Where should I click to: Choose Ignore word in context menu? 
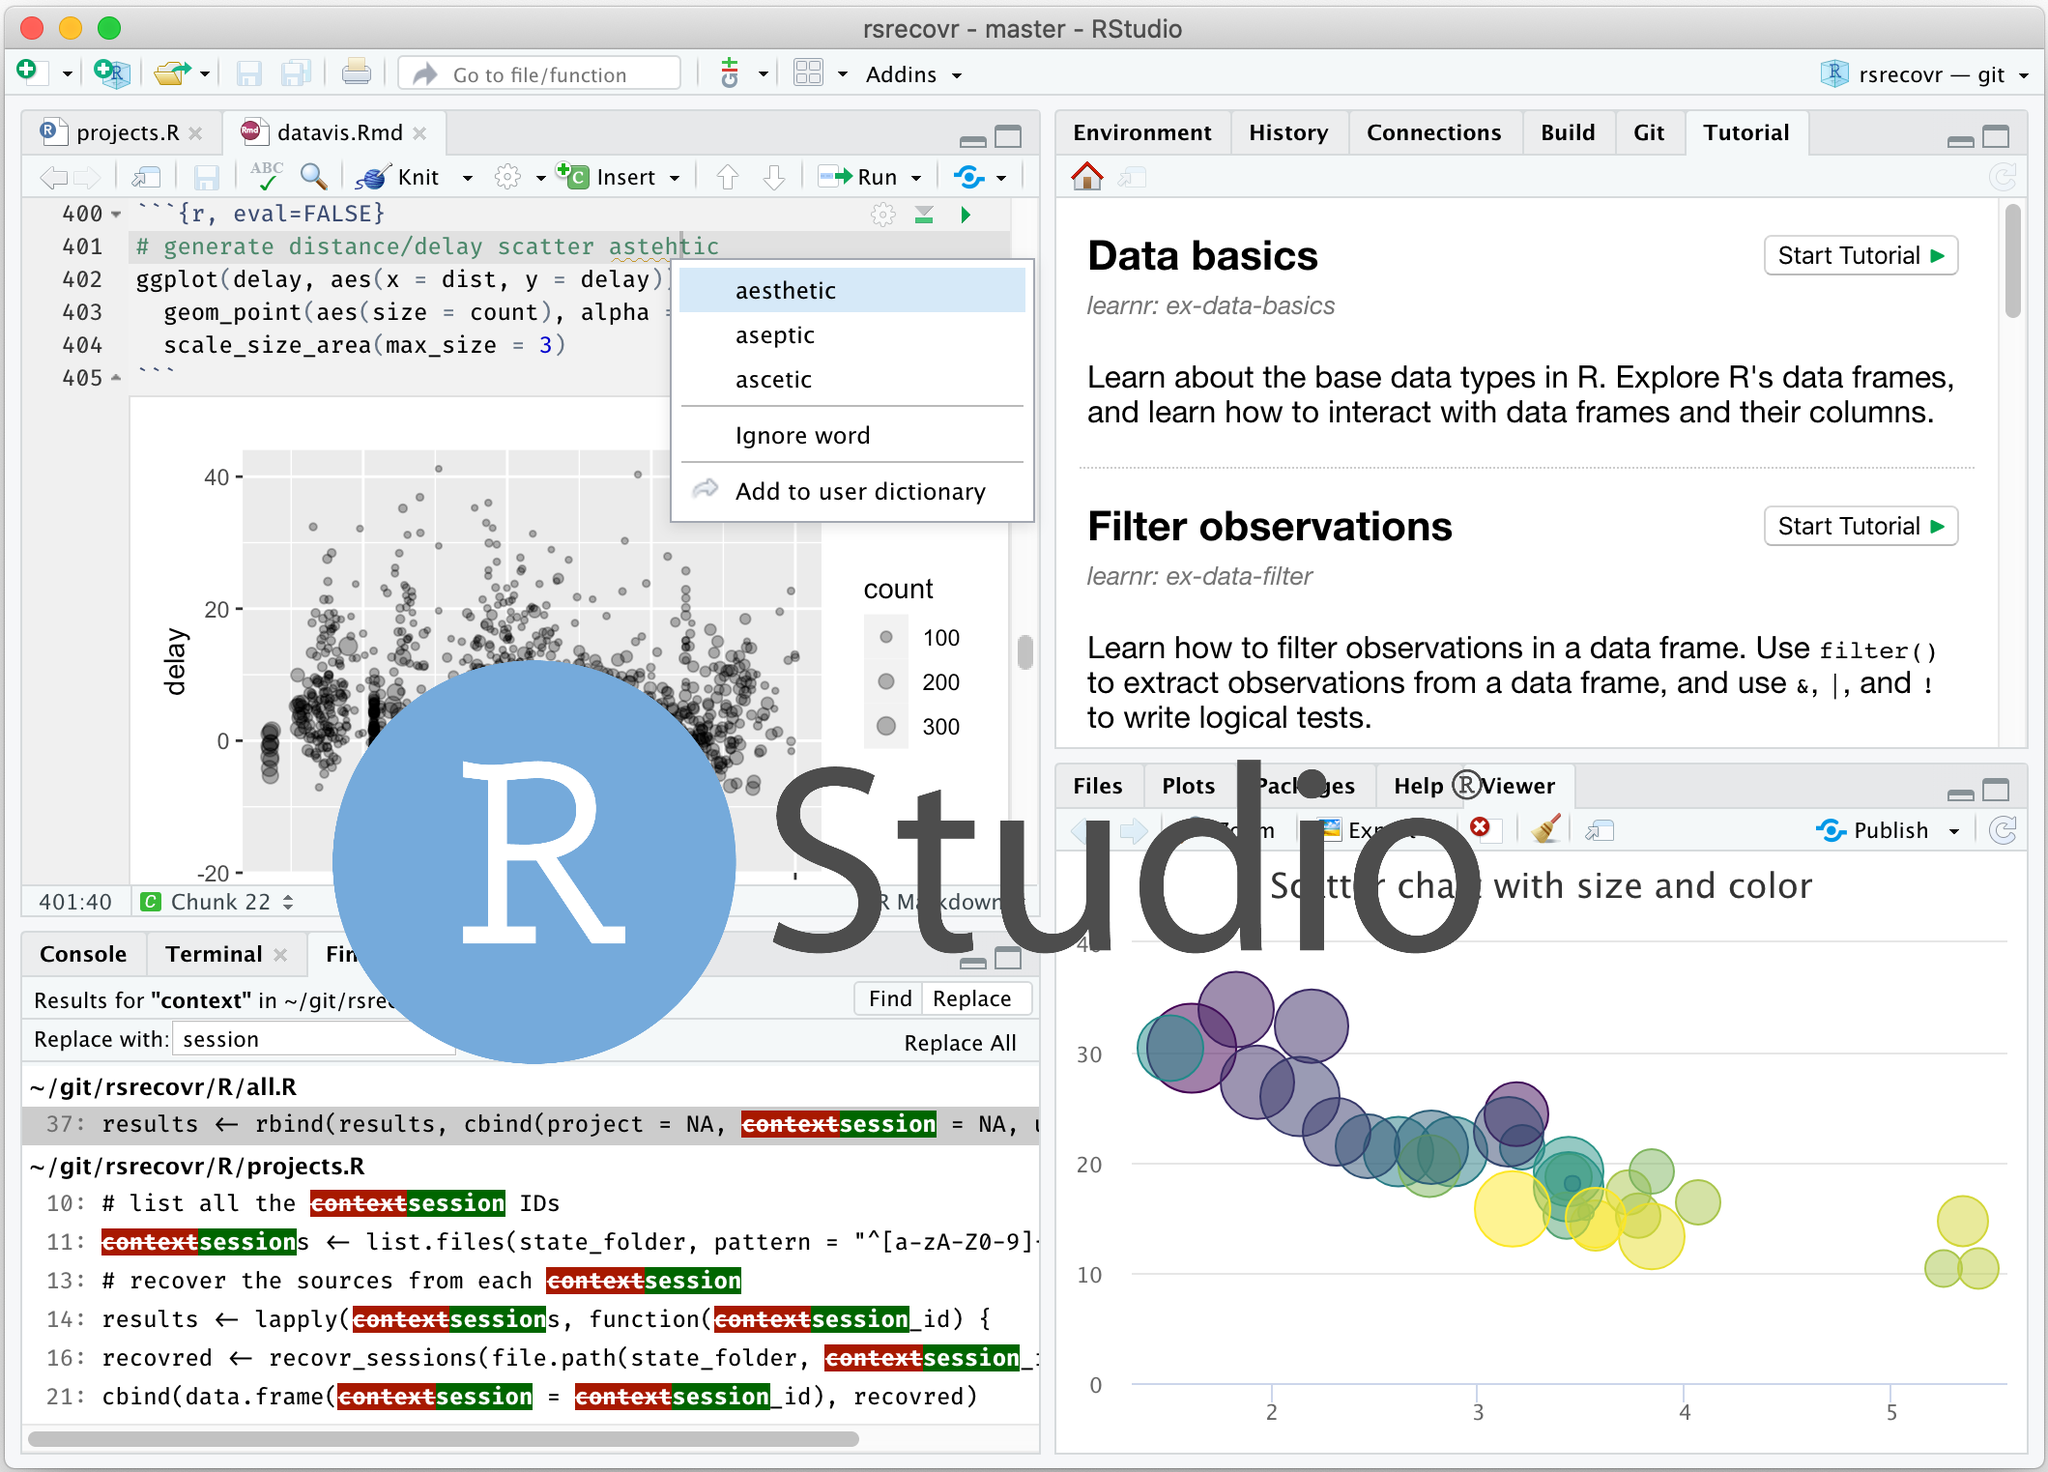pos(852,435)
